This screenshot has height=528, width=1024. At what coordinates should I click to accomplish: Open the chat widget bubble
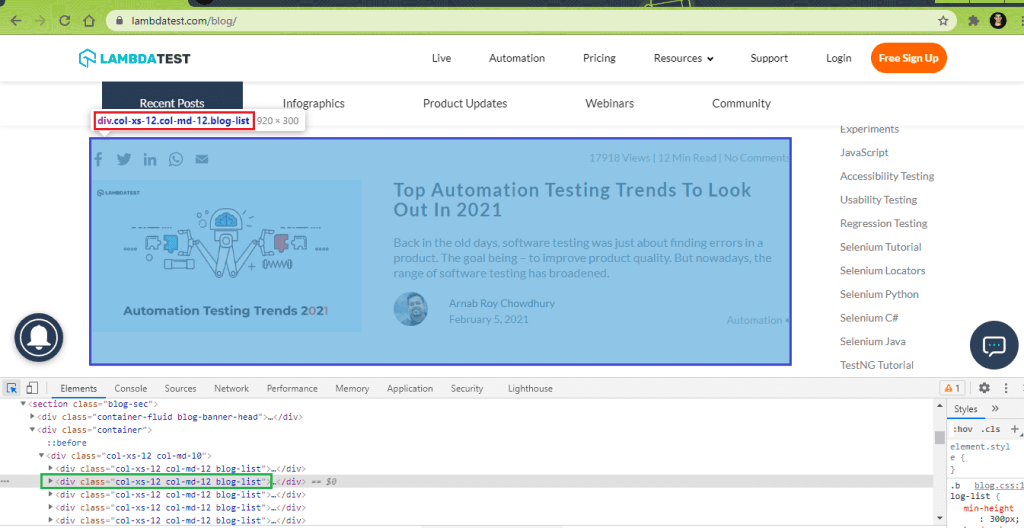click(x=994, y=345)
